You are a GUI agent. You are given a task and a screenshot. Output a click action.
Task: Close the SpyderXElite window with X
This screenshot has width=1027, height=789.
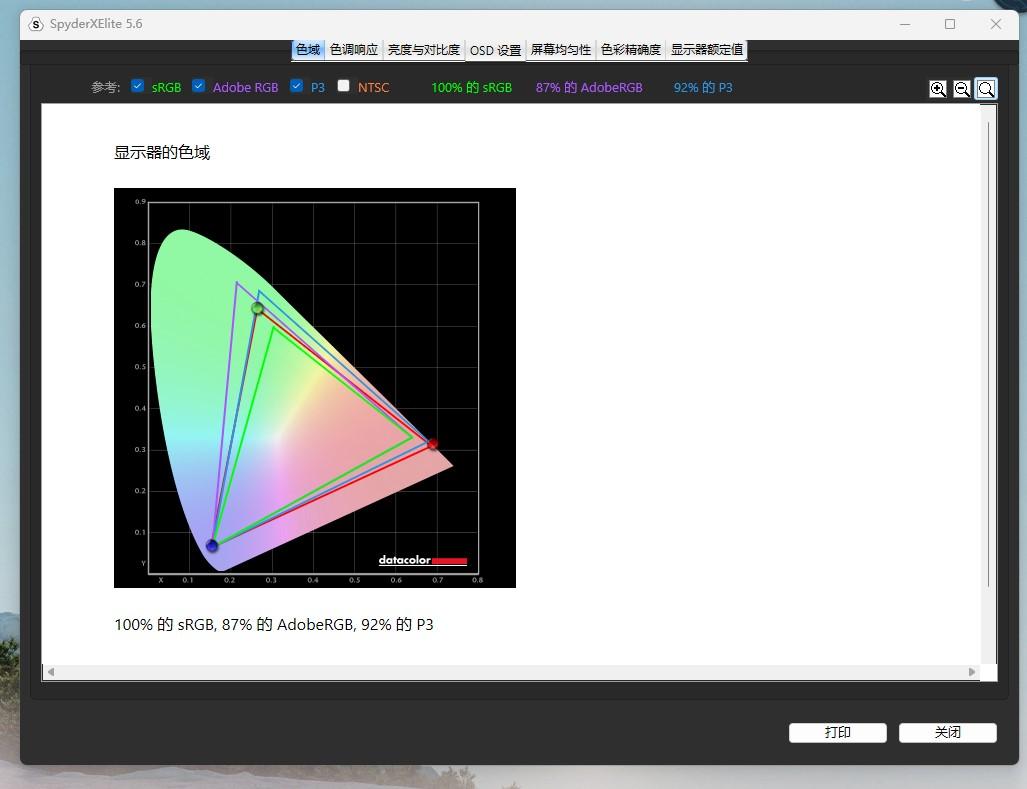coord(996,24)
